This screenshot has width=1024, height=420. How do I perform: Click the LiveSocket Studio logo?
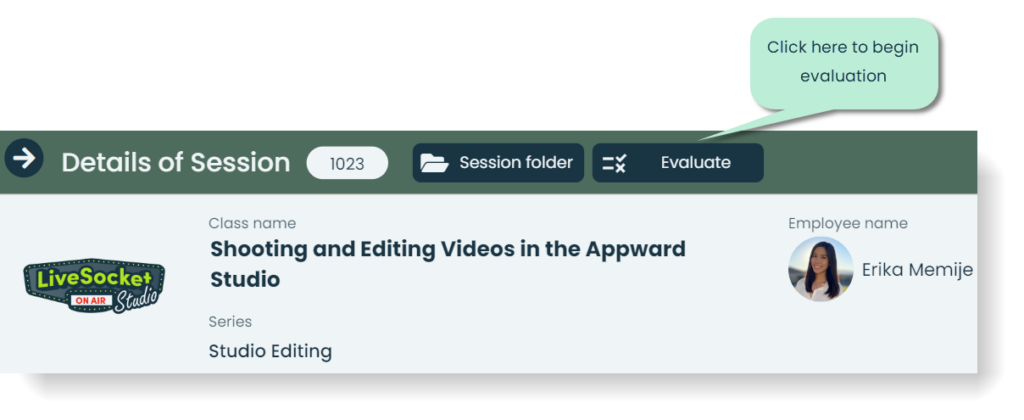pyautogui.click(x=94, y=286)
